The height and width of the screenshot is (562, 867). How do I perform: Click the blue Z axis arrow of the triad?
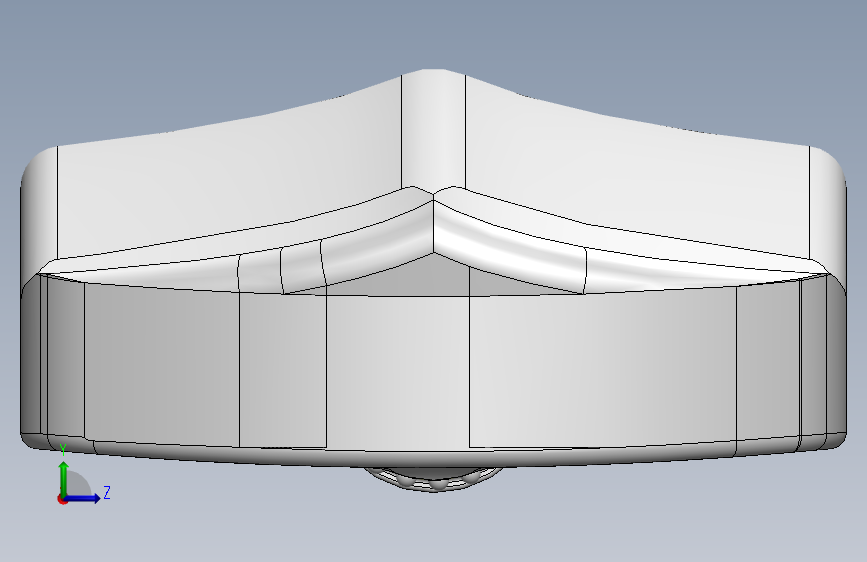coord(83,498)
